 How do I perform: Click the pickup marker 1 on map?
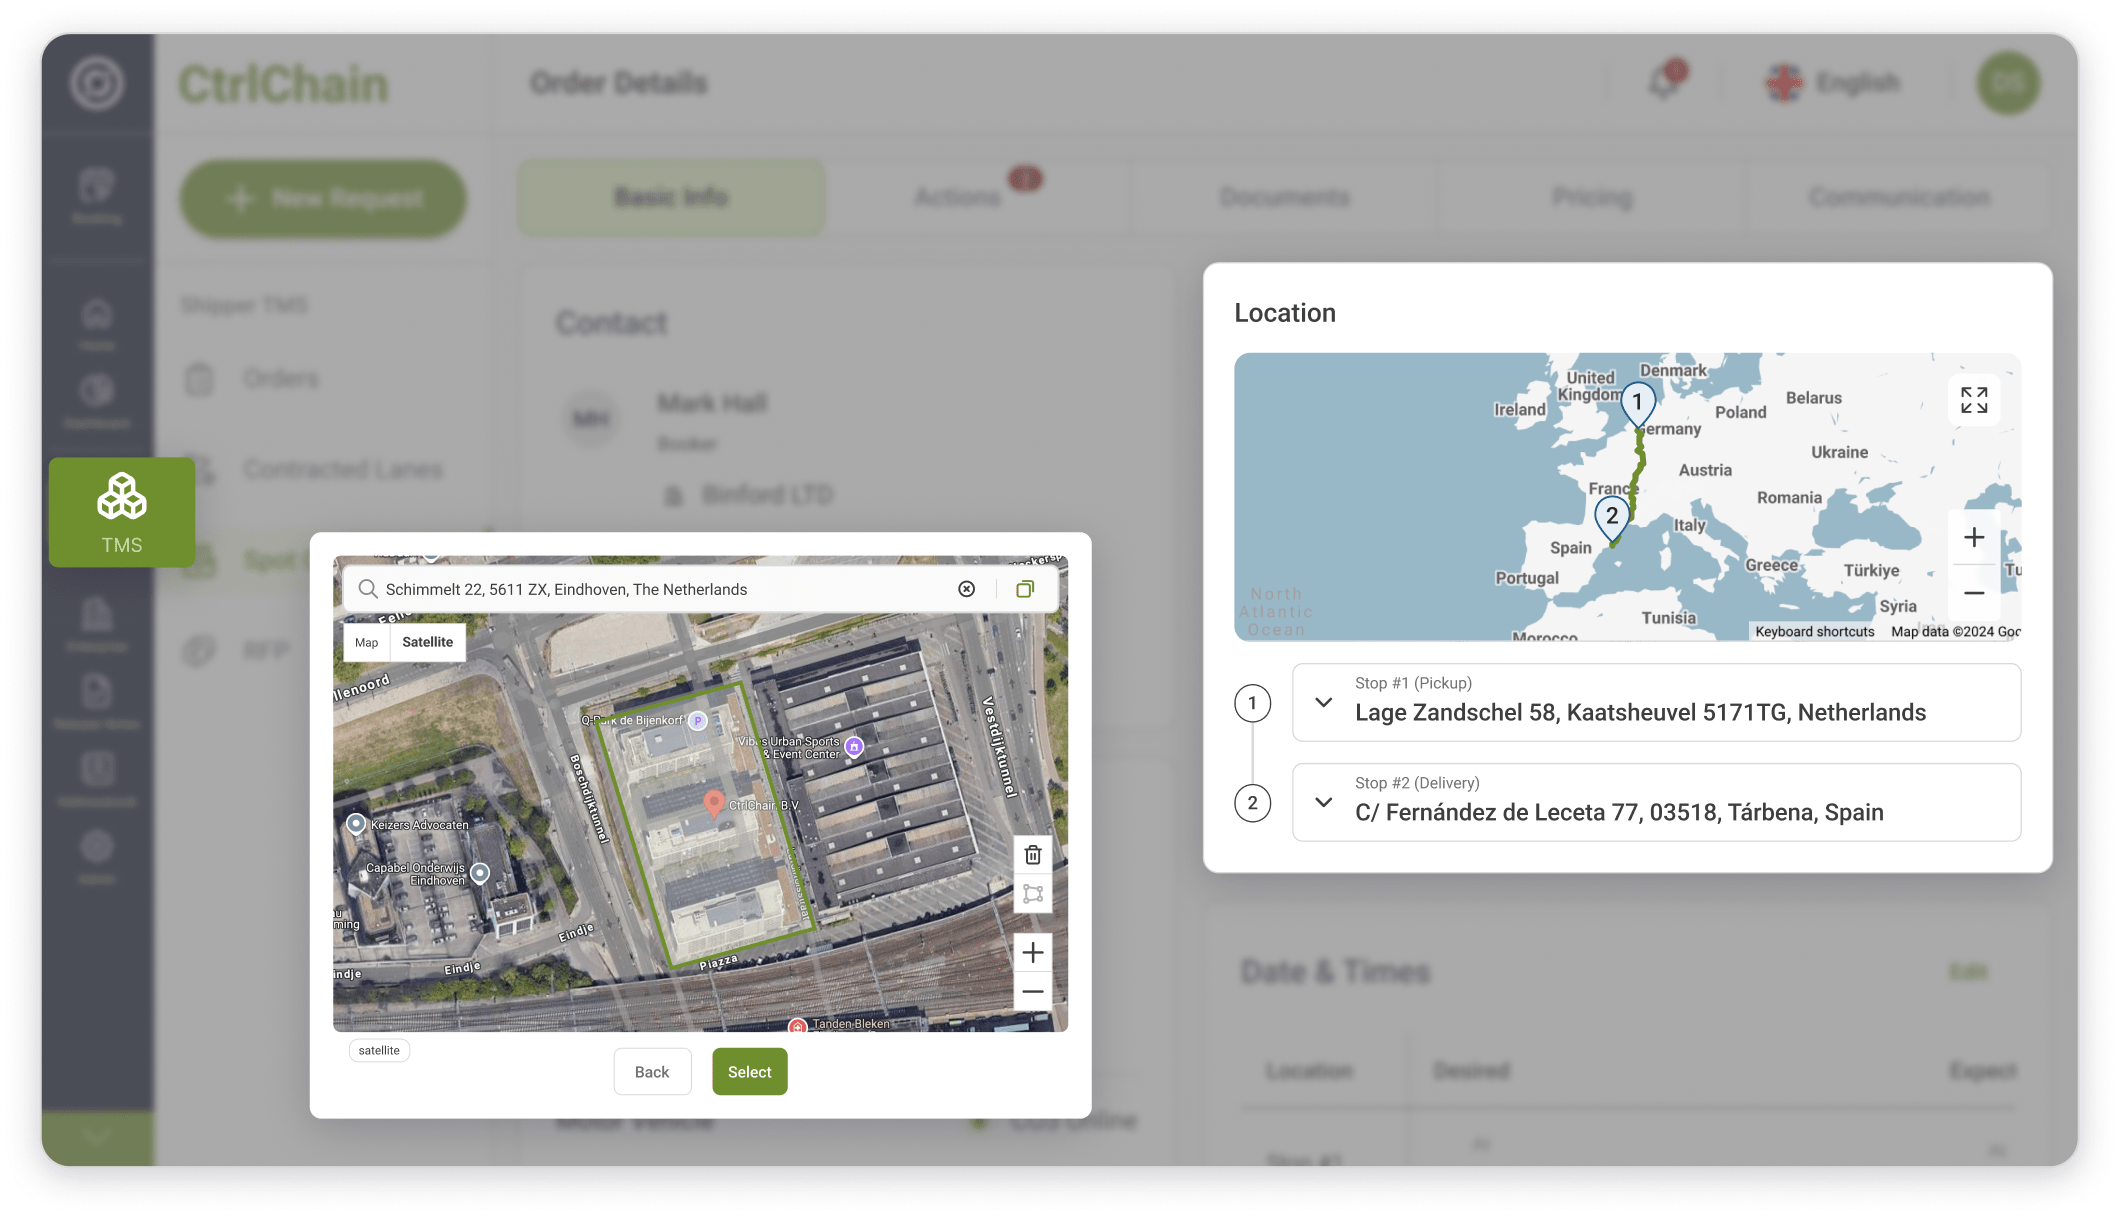click(x=1637, y=402)
